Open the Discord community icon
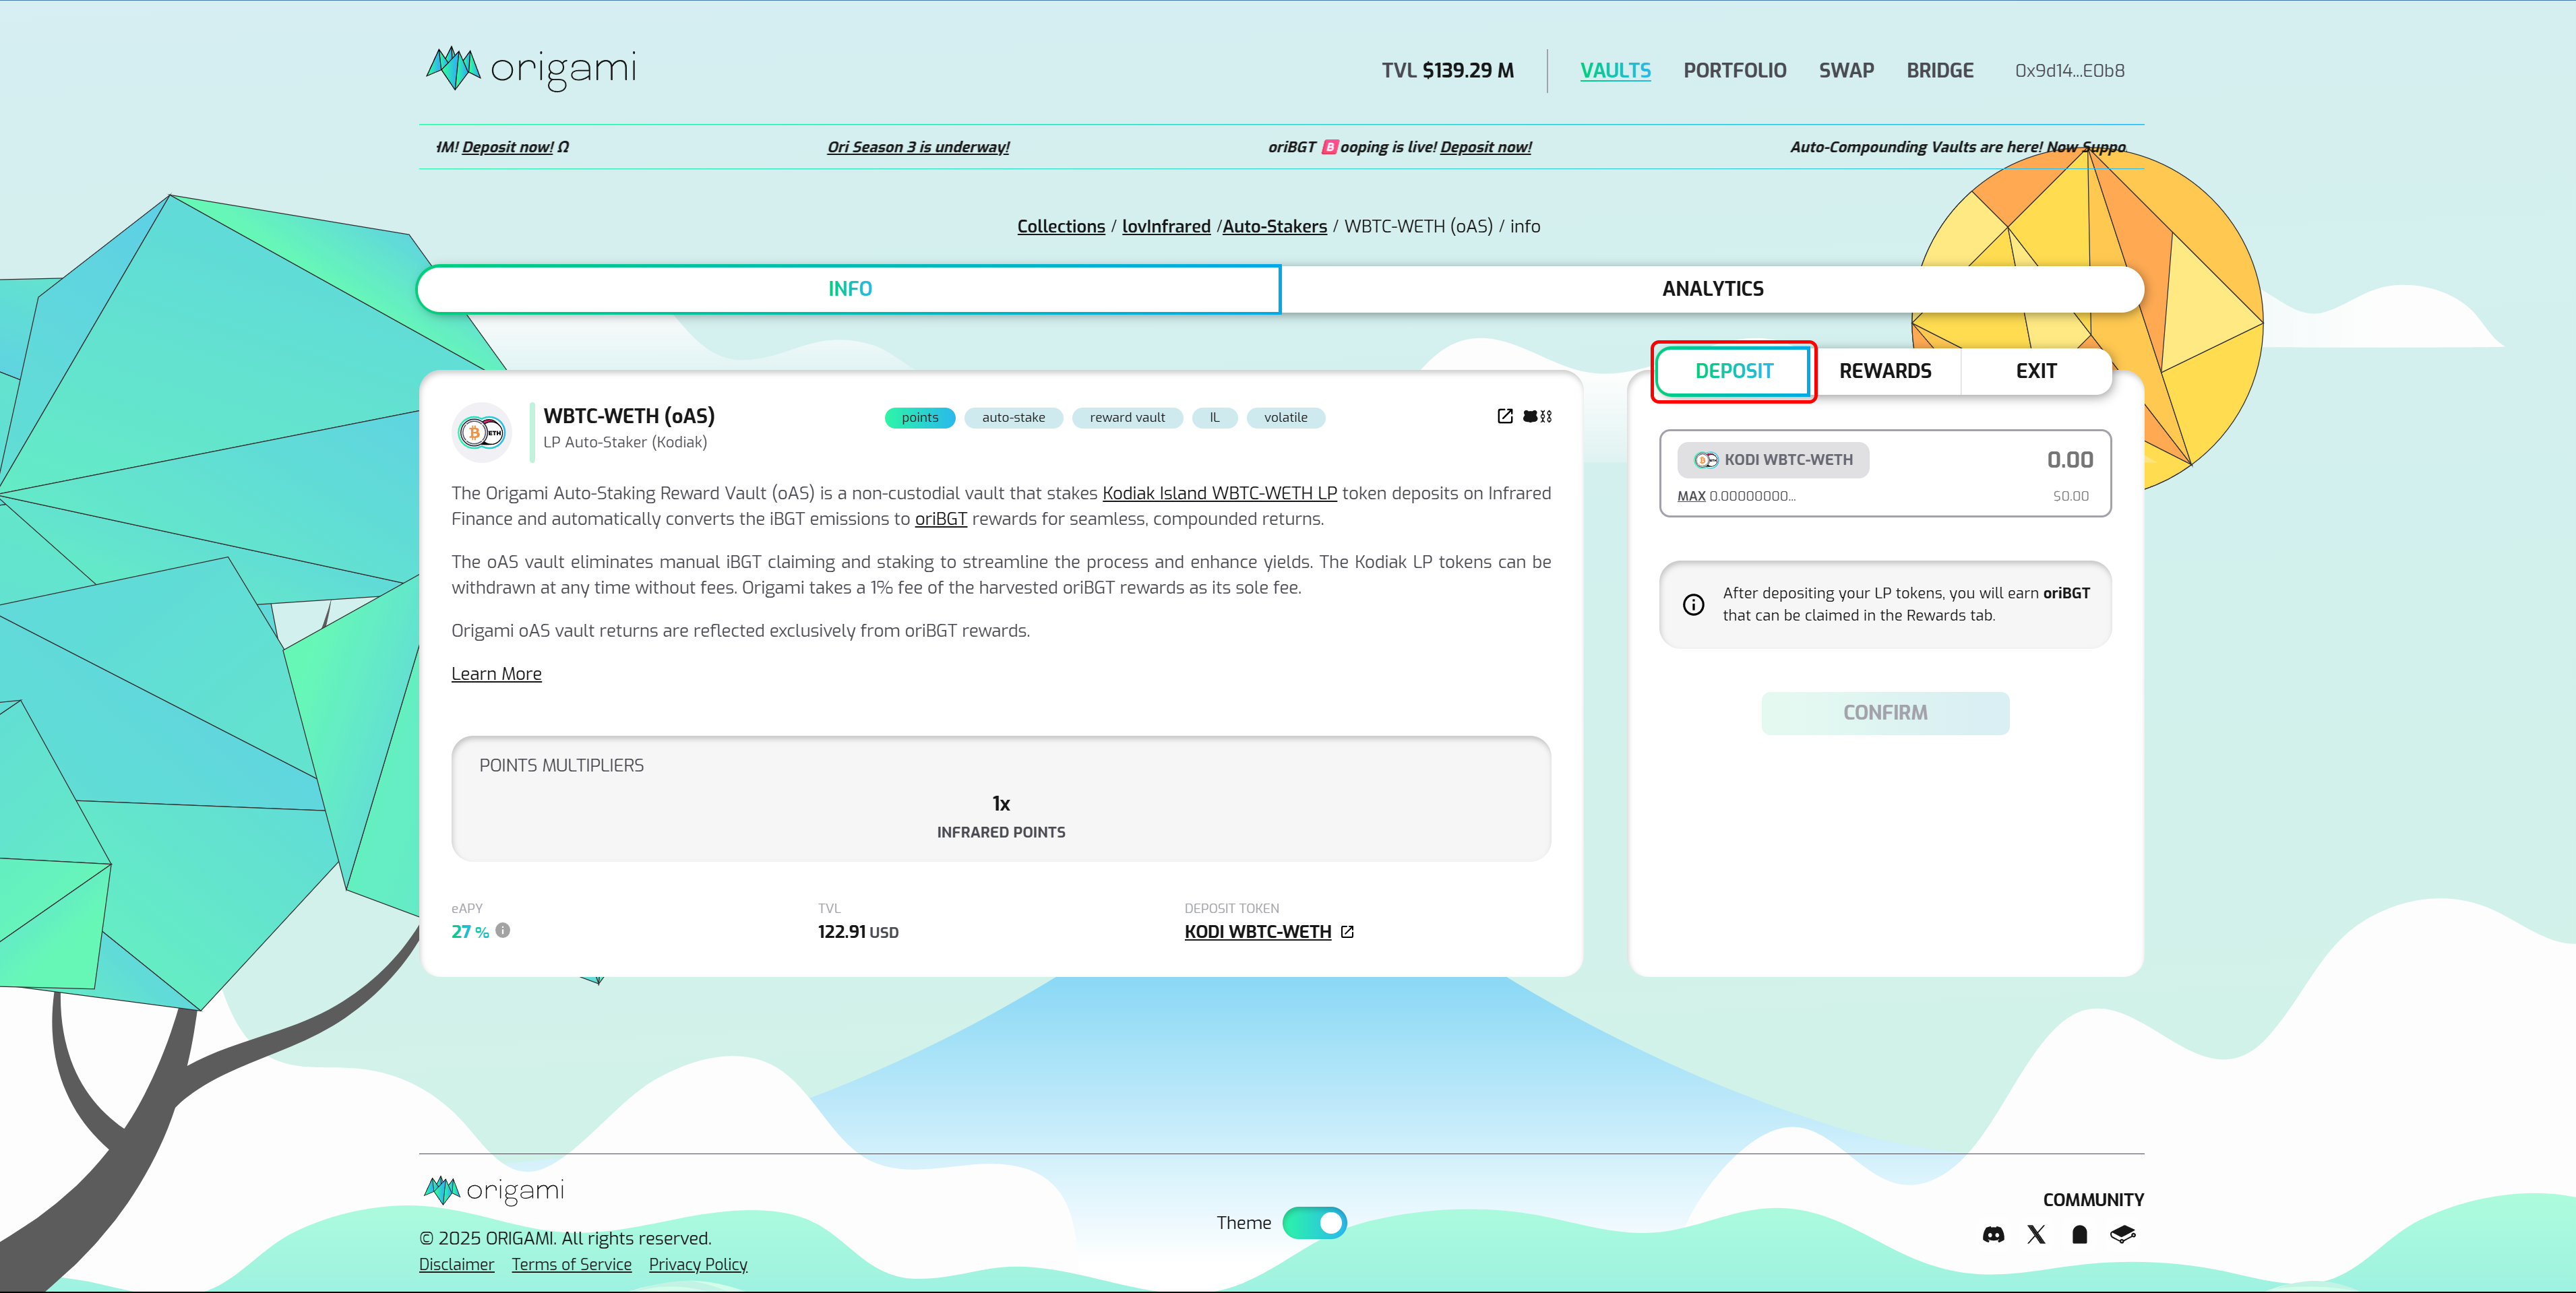The width and height of the screenshot is (2576, 1293). click(1993, 1234)
